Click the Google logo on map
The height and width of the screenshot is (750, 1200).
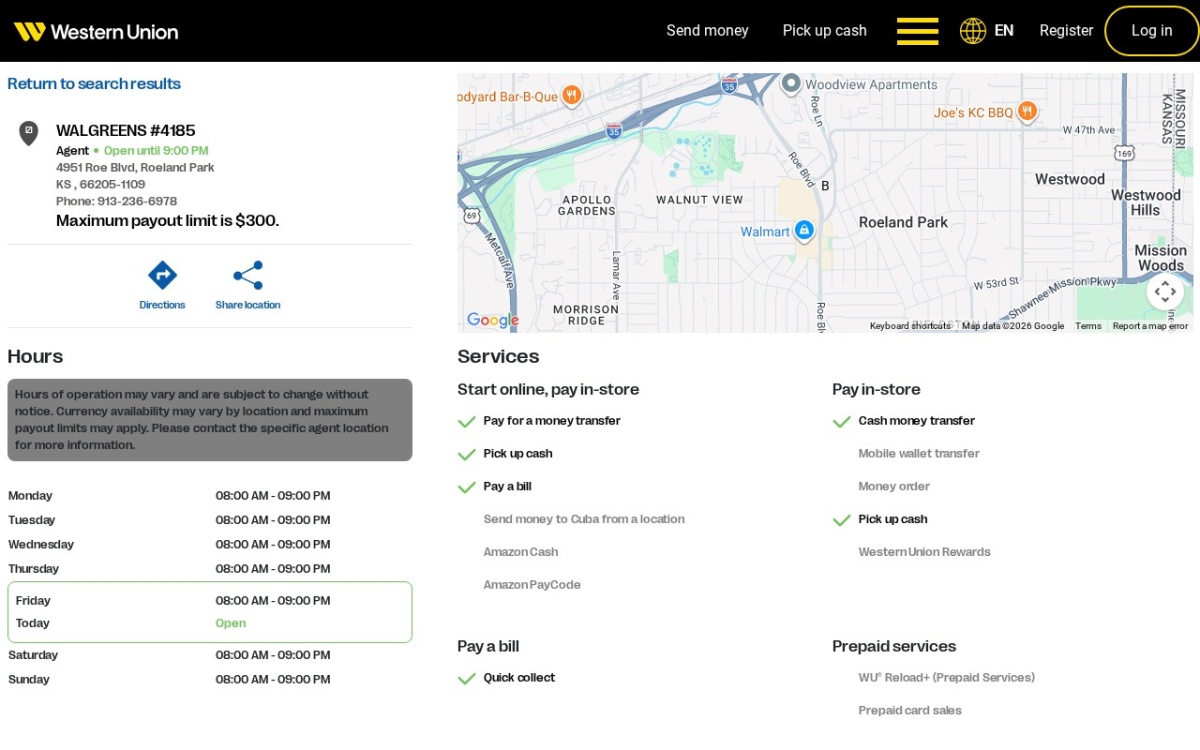tap(493, 320)
